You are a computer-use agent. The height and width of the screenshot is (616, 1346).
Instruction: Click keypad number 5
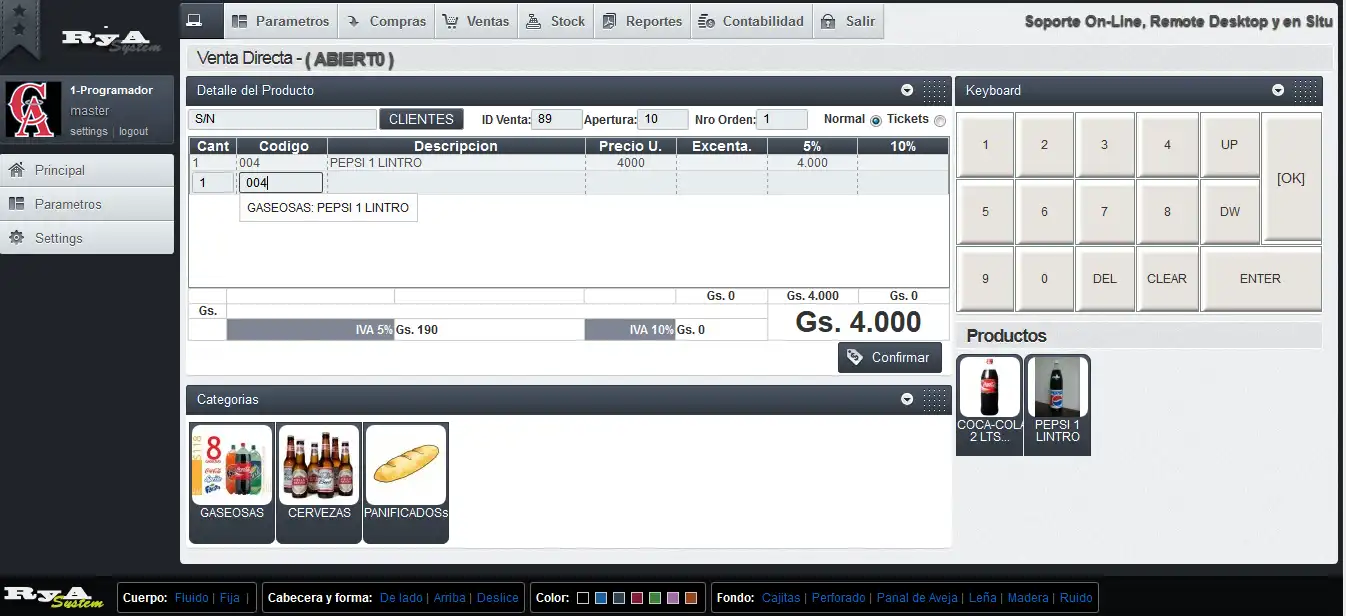[x=985, y=212]
